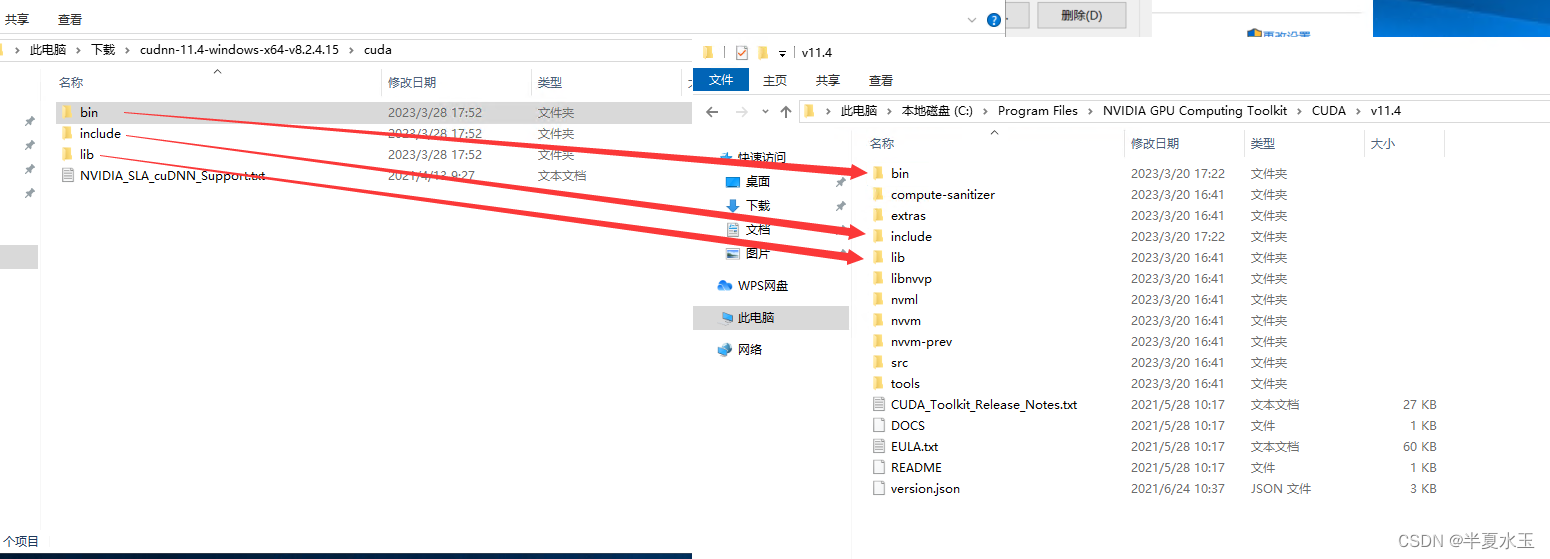
Task: Open the 主页 ribbon tab in v11.4 window
Action: (775, 80)
